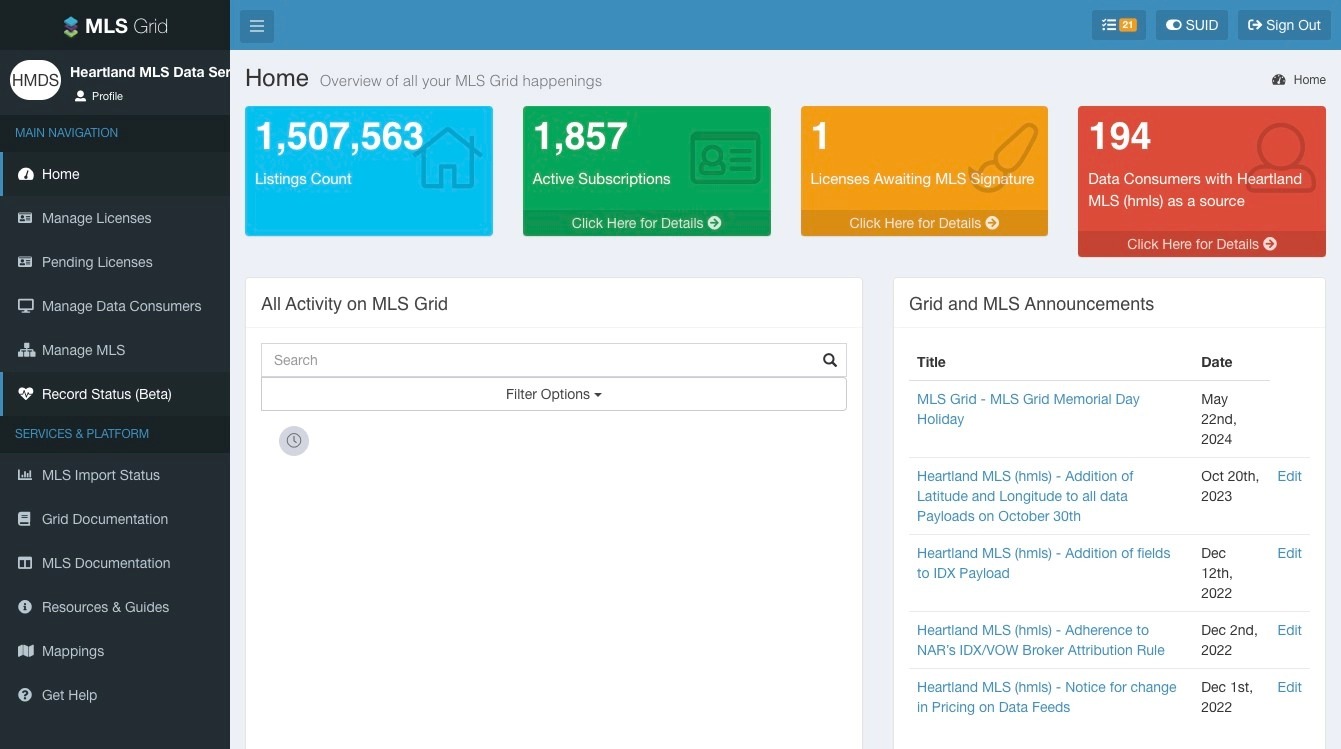
Task: Click the bar chart icon for MLS Import Status
Action: pyautogui.click(x=26, y=475)
